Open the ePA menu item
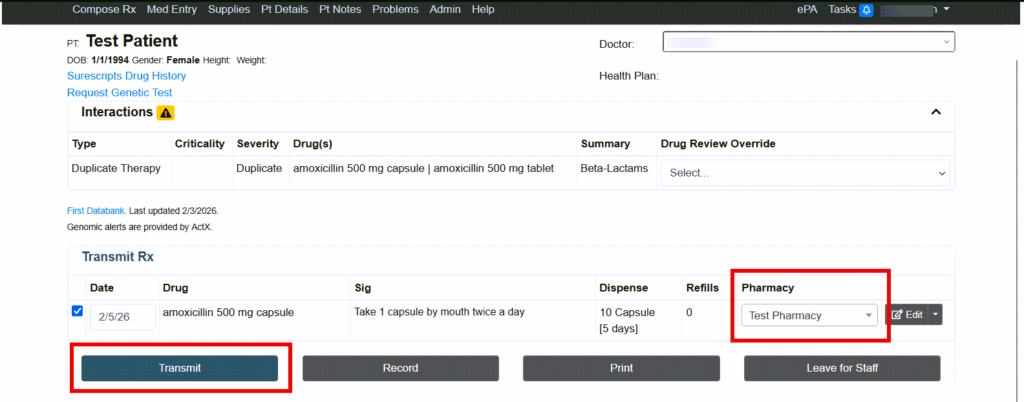This screenshot has height=402, width=1024. [x=808, y=10]
